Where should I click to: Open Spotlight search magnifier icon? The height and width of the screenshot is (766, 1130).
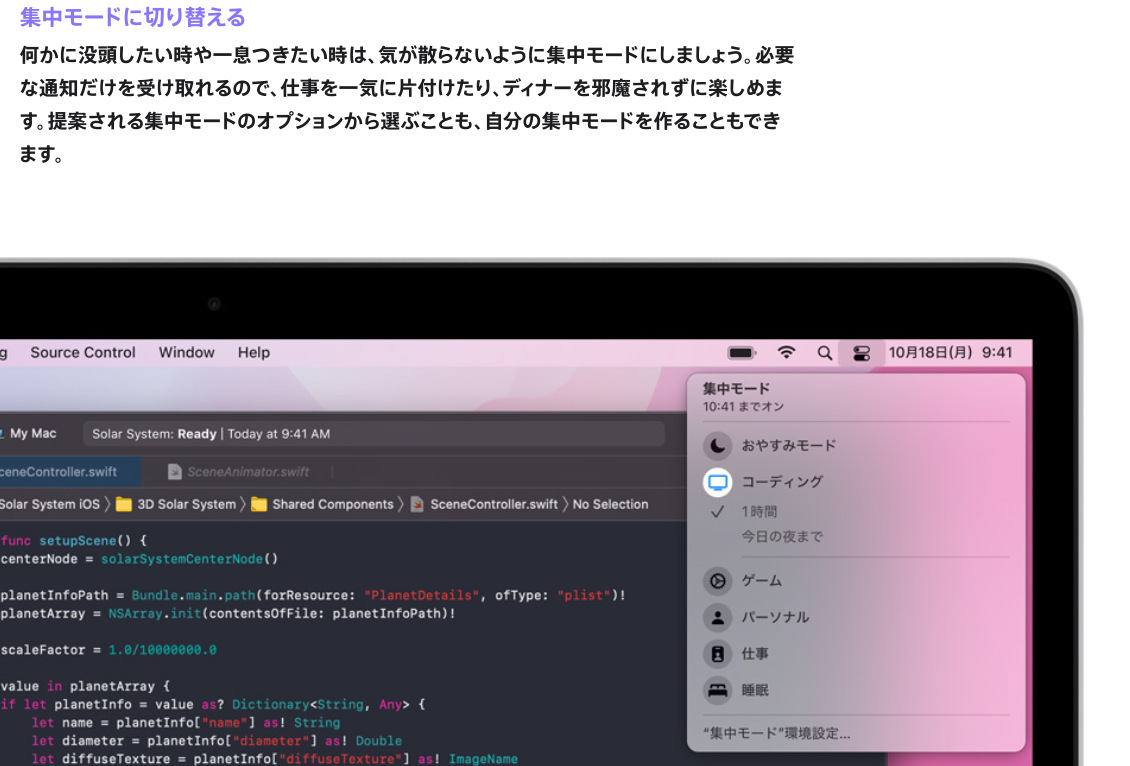click(x=824, y=353)
